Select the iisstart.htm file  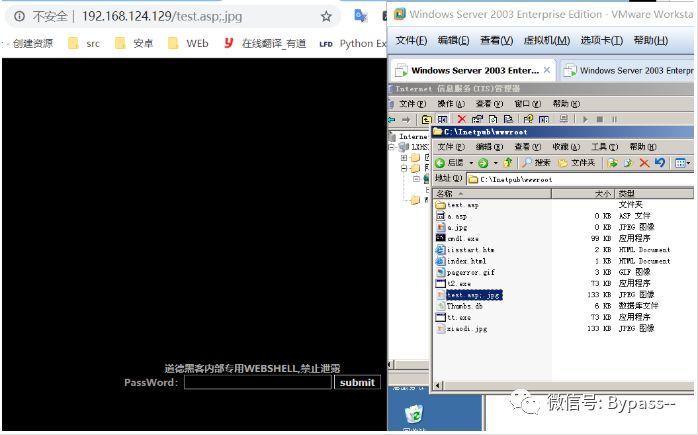point(465,250)
